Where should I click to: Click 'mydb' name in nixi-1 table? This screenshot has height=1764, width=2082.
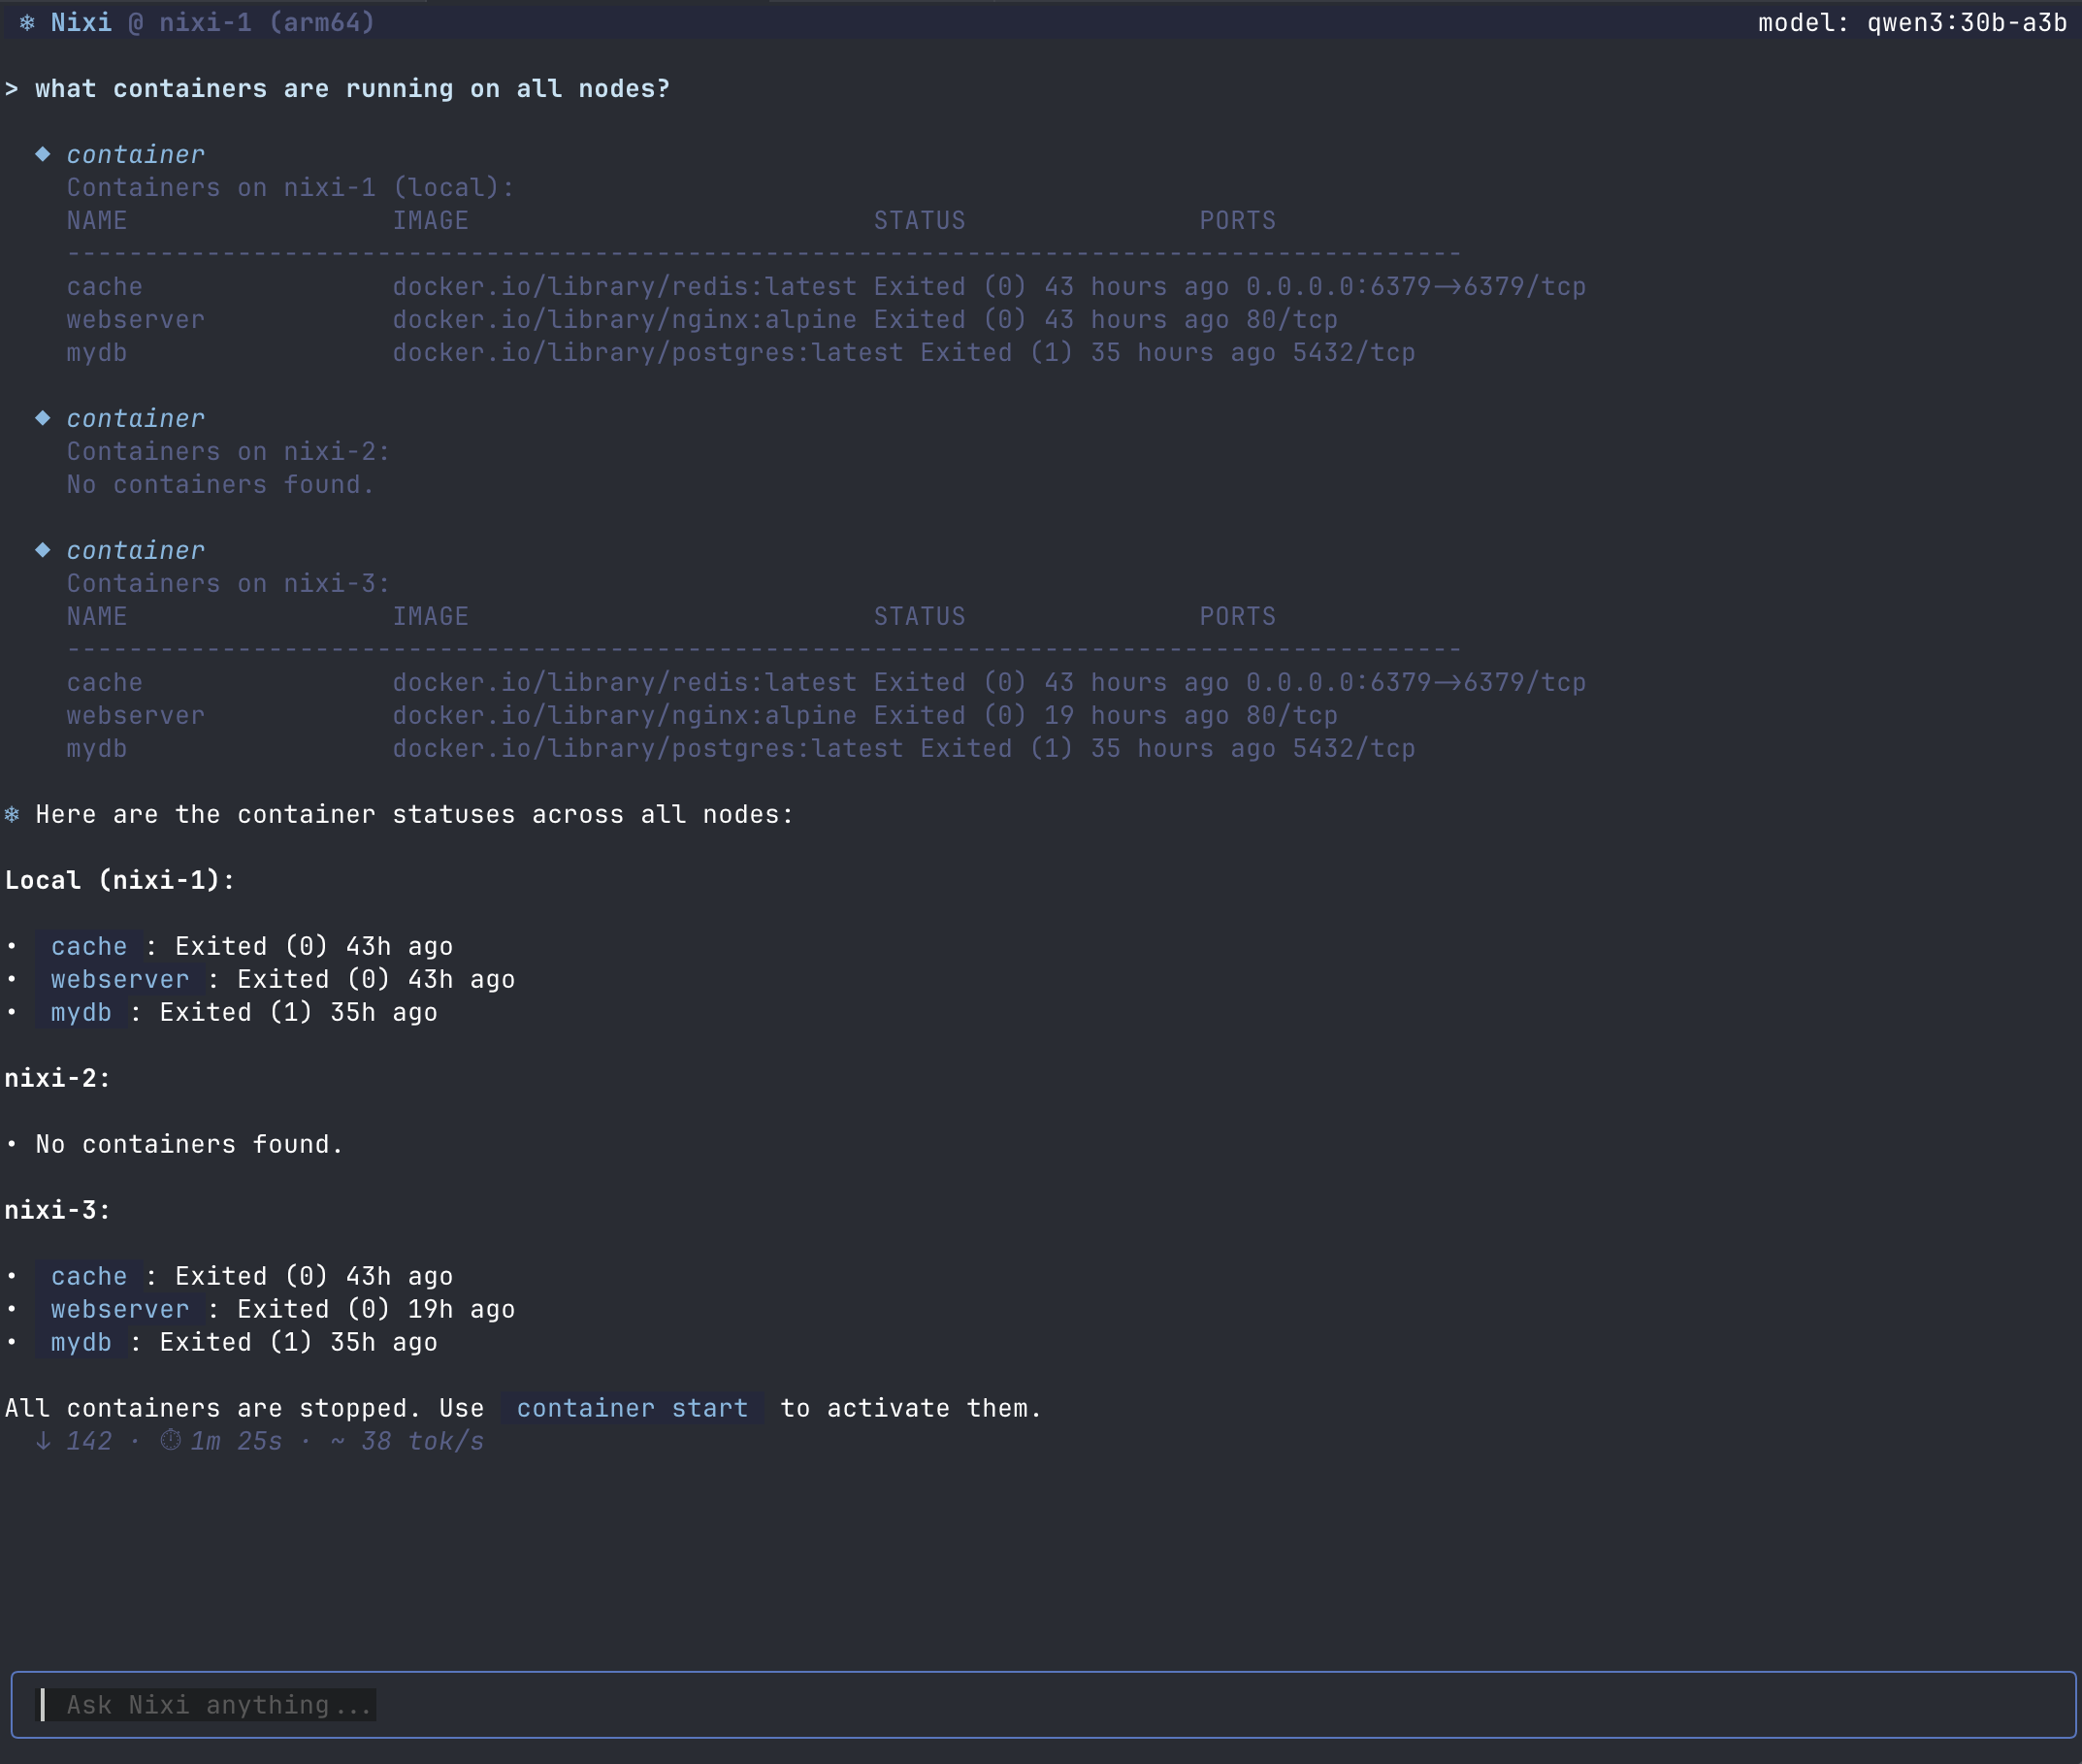97,352
